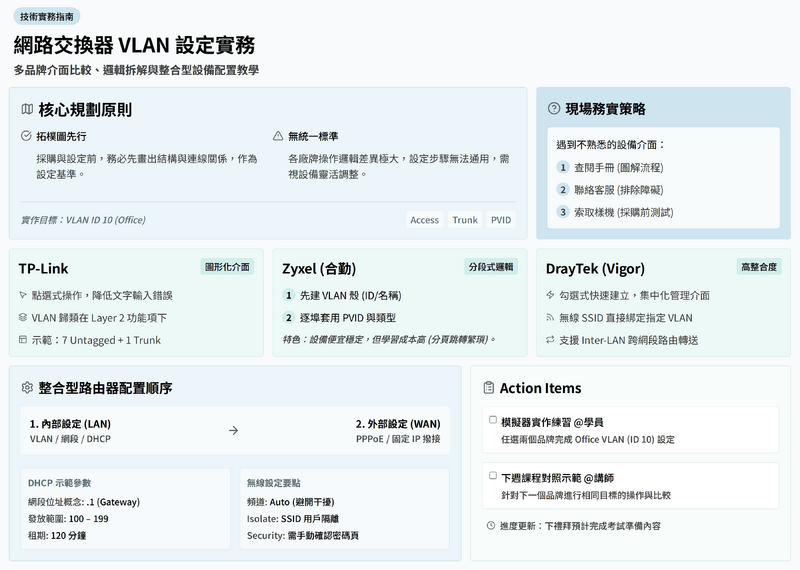Click the question mark icon beside 現場務實策略
Viewport: 800px width, 570px height.
tap(554, 109)
